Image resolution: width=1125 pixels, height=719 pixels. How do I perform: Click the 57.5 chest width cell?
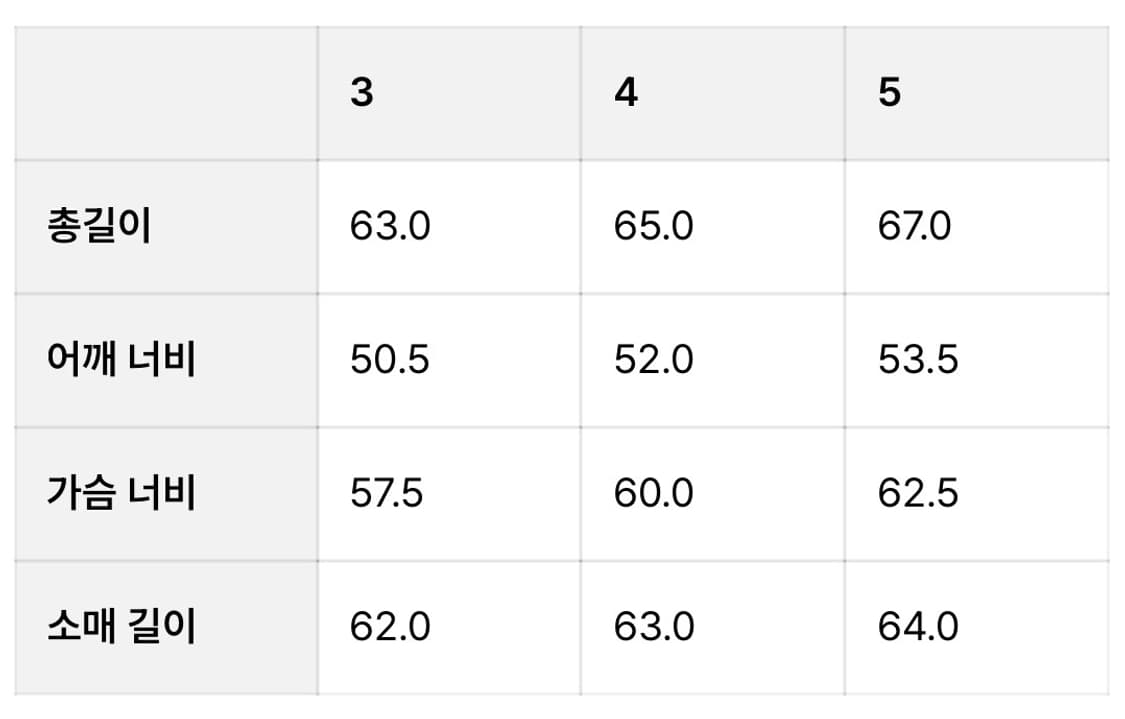[x=387, y=494]
